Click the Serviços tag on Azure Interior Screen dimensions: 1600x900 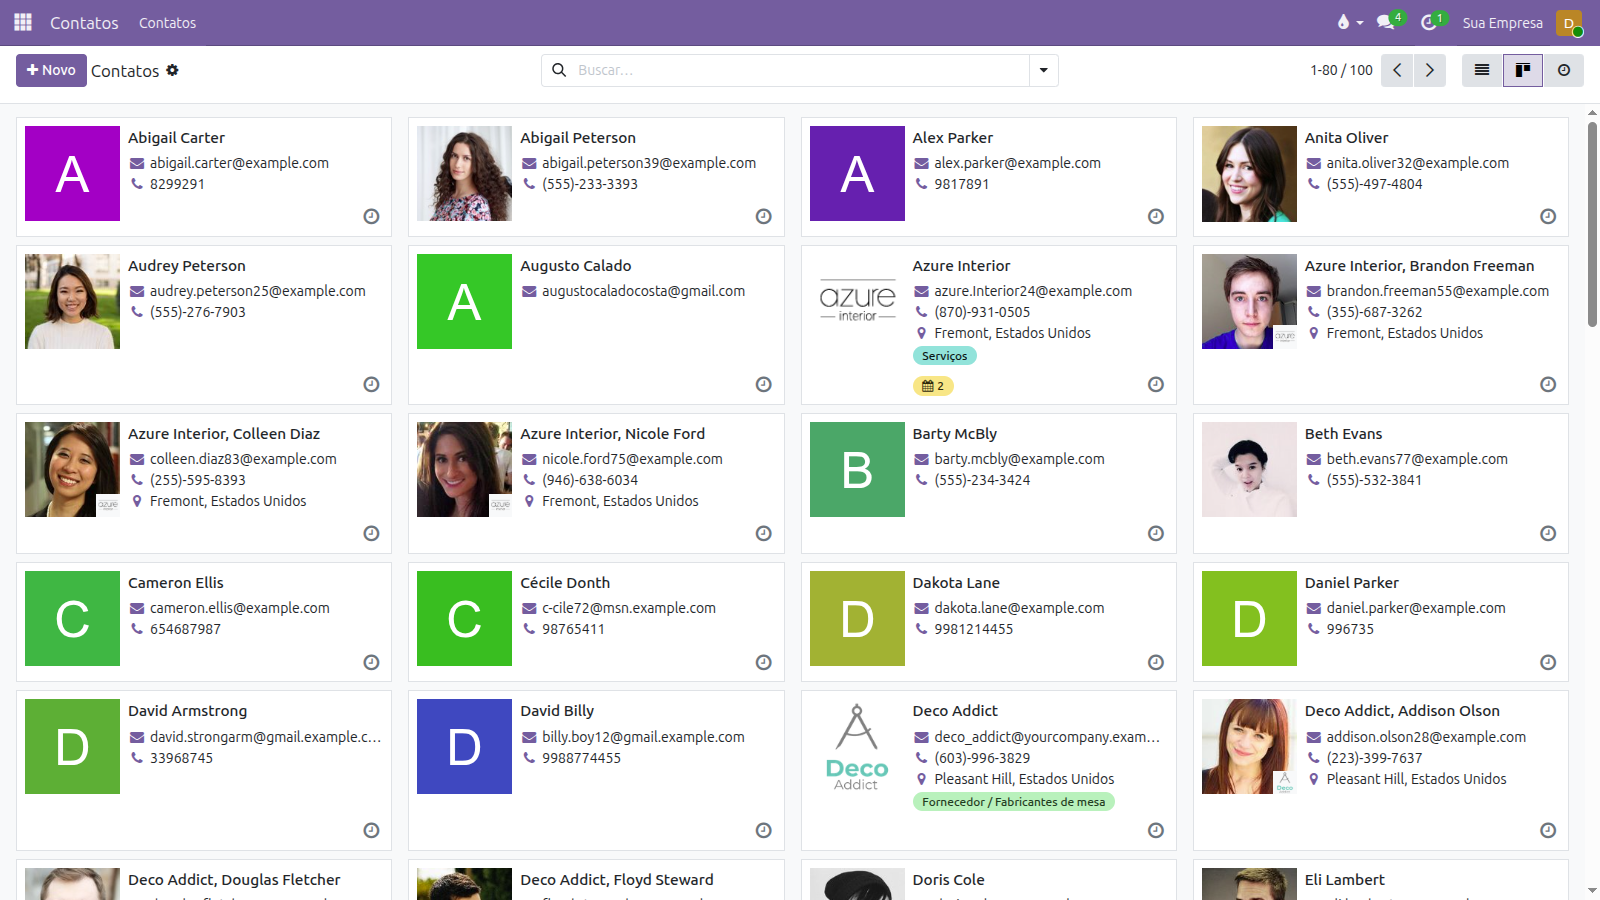pos(944,356)
